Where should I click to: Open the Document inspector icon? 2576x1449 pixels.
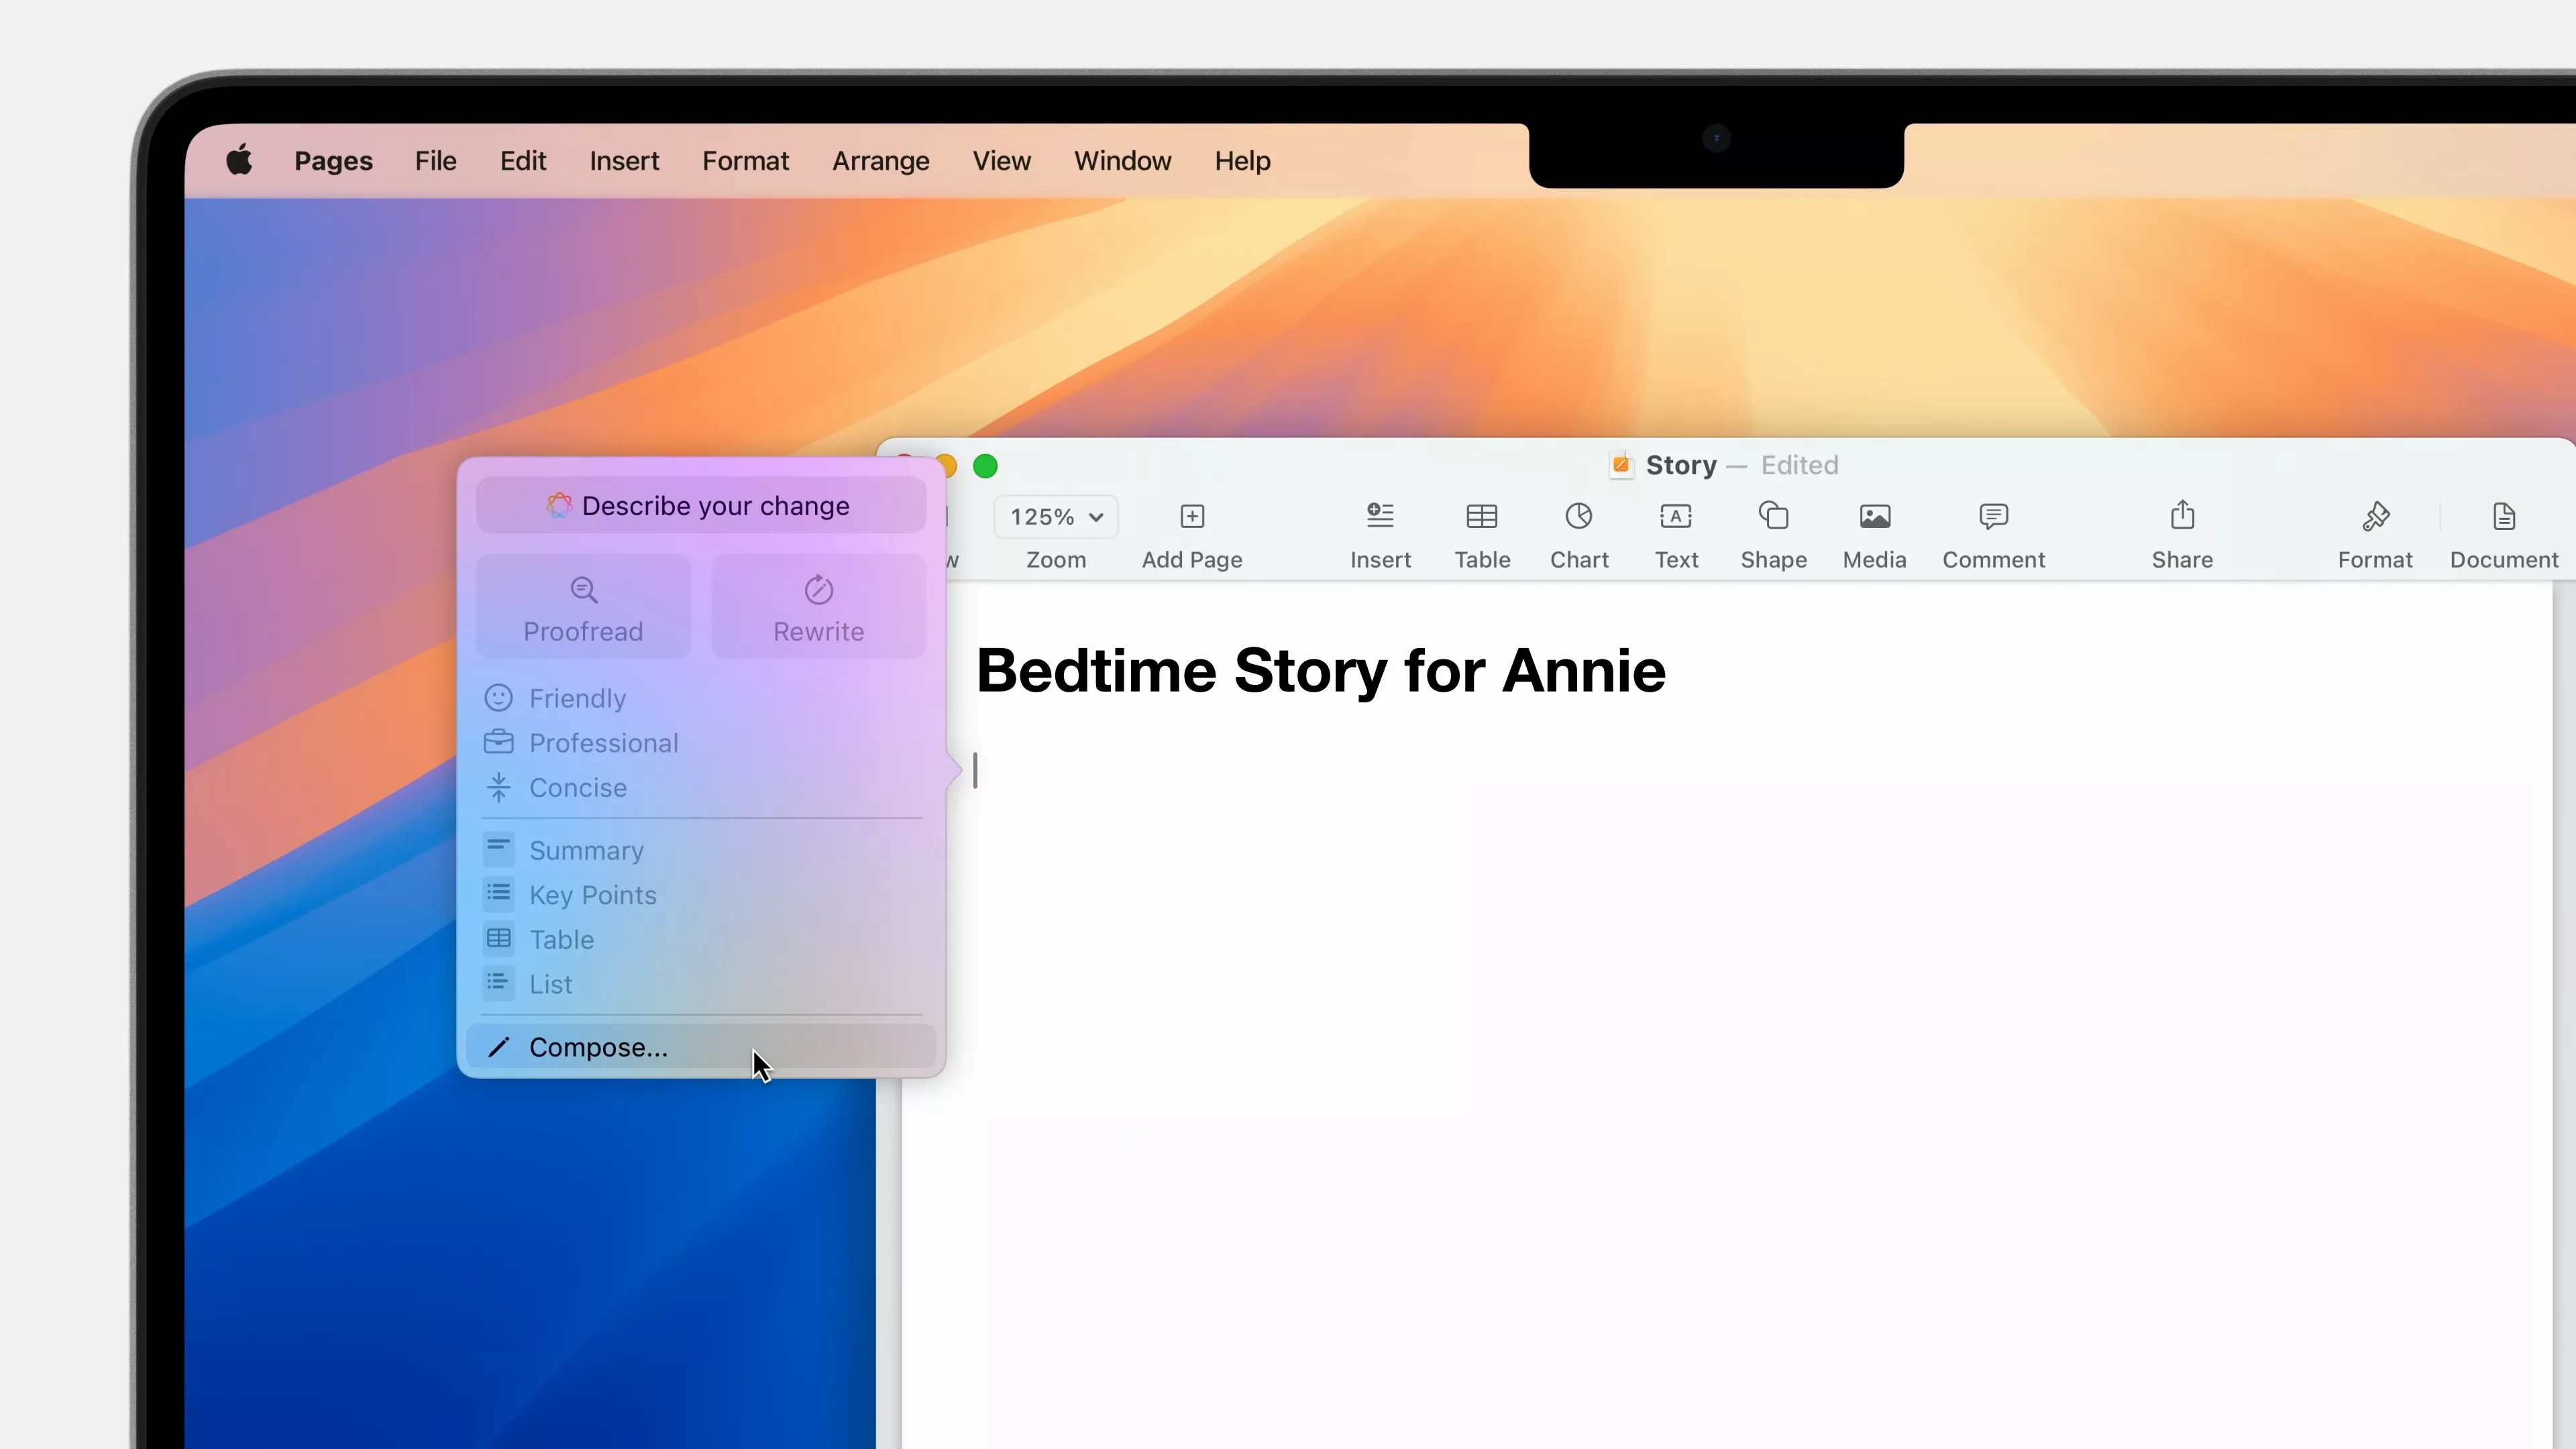point(2504,516)
